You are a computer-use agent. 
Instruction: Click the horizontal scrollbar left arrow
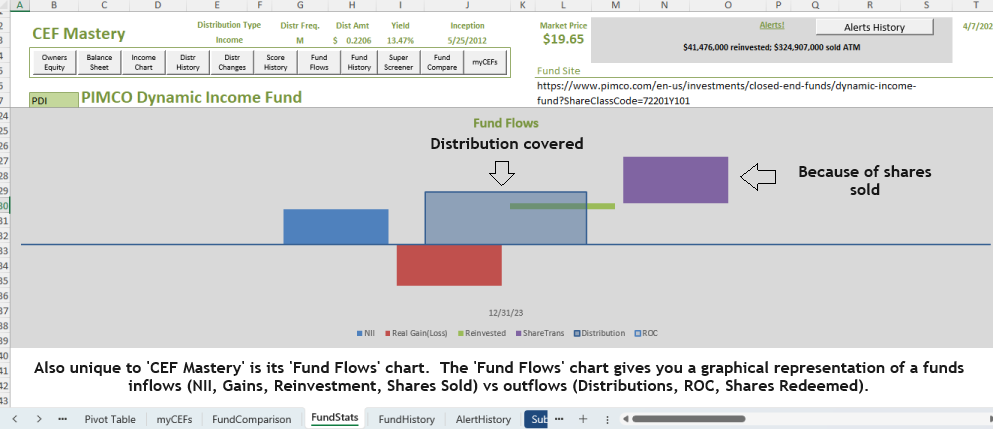pyautogui.click(x=626, y=419)
